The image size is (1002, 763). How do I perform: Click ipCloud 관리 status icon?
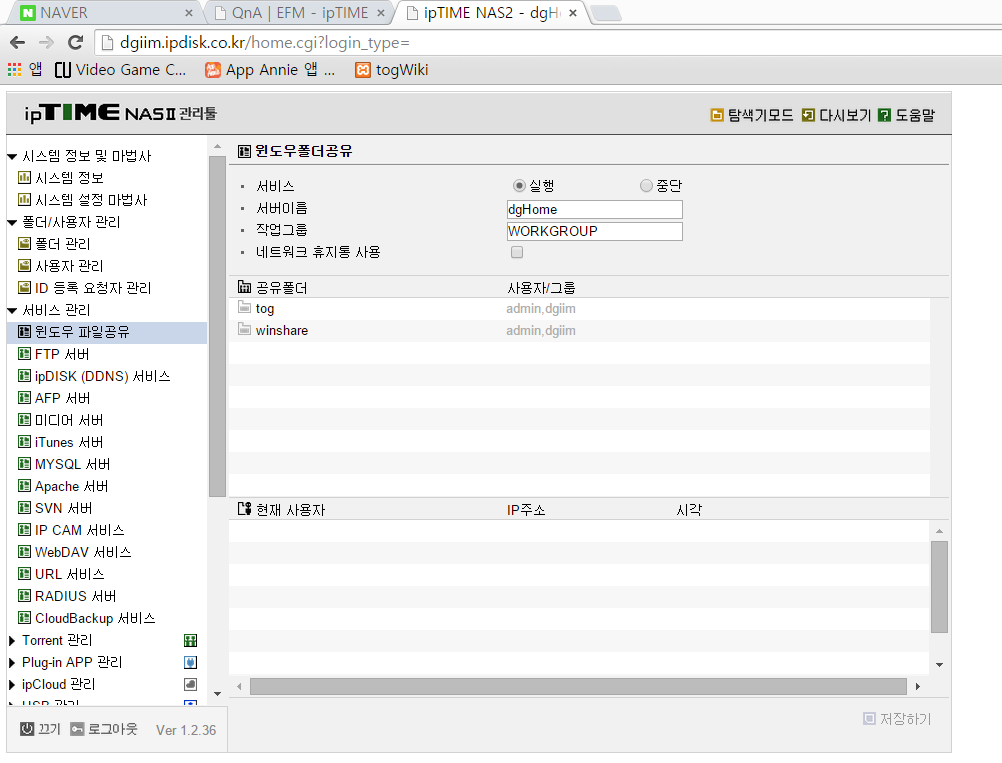pyautogui.click(x=190, y=684)
